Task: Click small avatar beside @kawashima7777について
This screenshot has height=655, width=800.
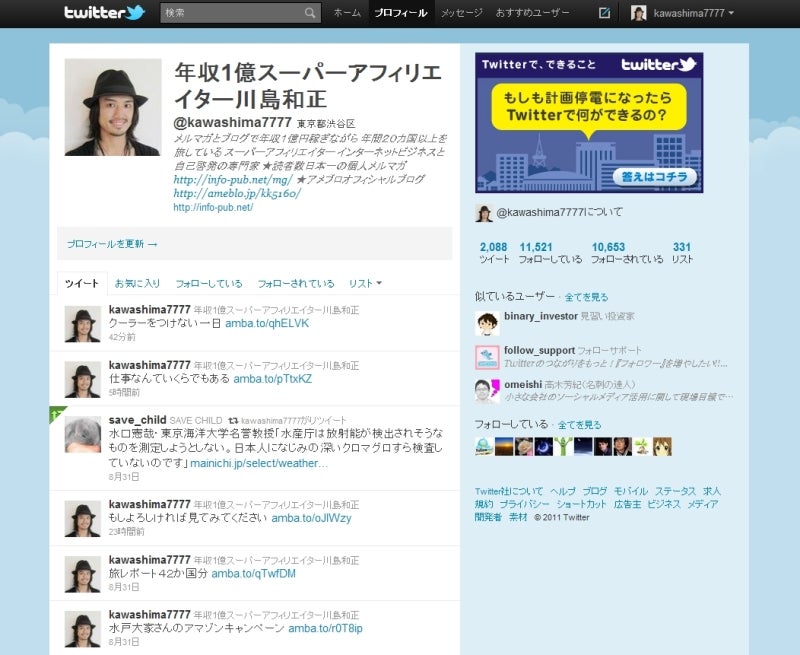Action: click(484, 213)
